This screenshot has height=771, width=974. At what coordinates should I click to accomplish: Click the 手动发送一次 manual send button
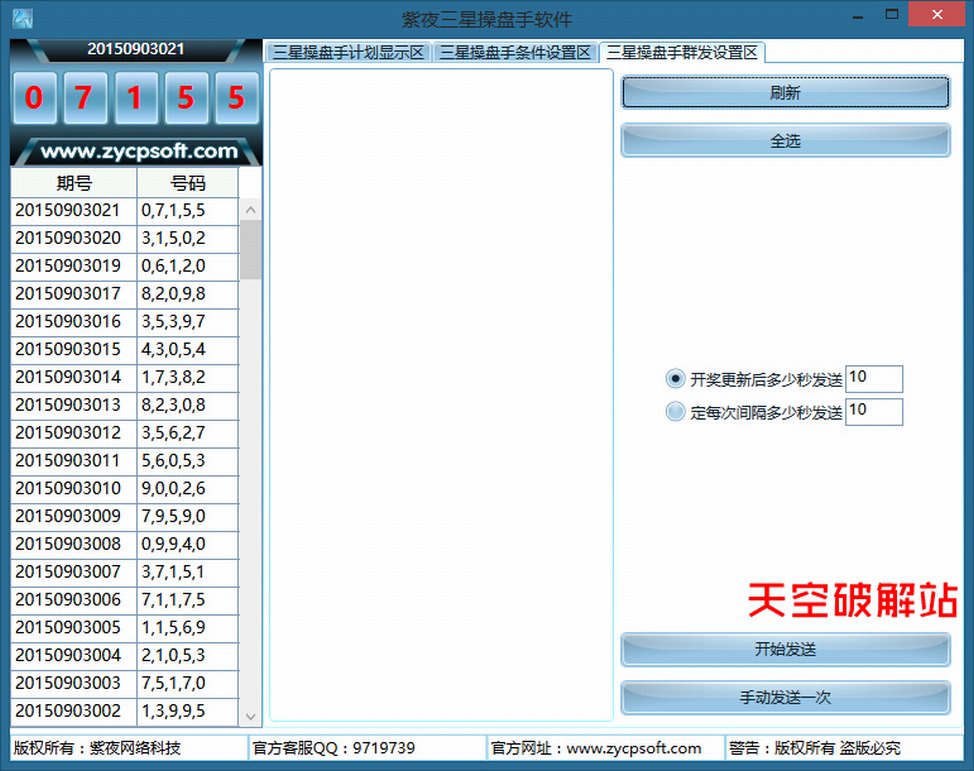[785, 697]
